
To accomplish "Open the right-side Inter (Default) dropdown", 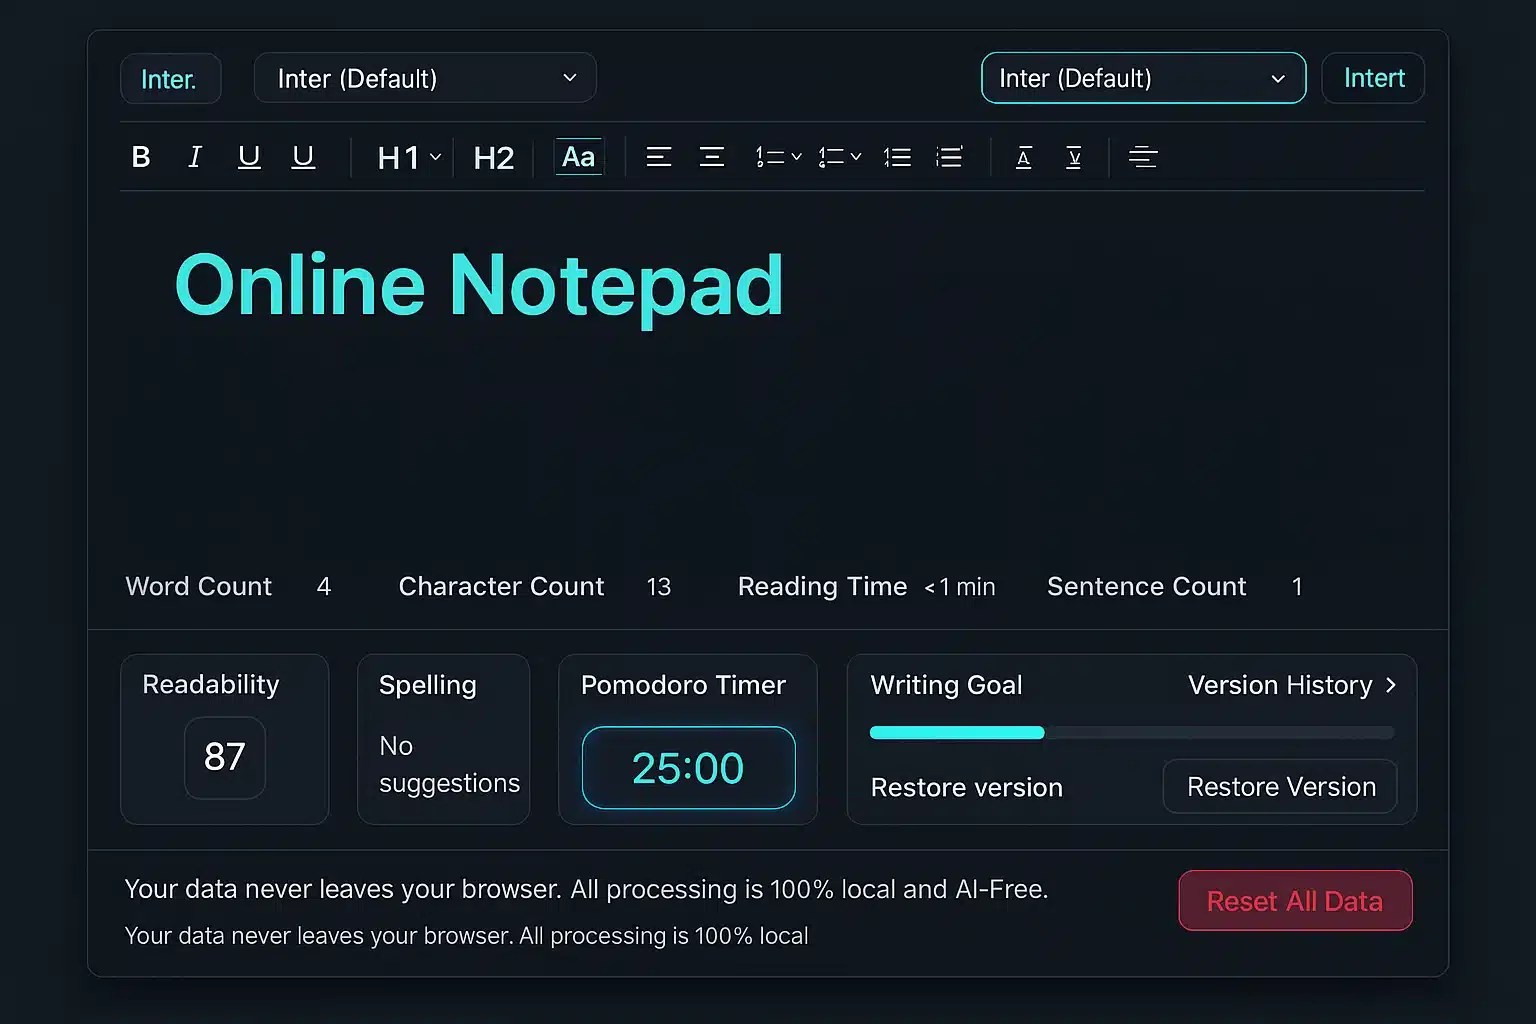I will pyautogui.click(x=1143, y=78).
